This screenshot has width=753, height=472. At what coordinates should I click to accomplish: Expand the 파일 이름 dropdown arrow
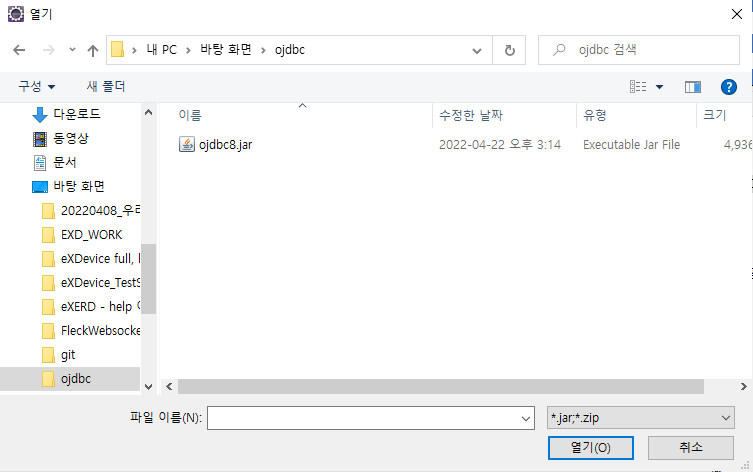click(526, 419)
